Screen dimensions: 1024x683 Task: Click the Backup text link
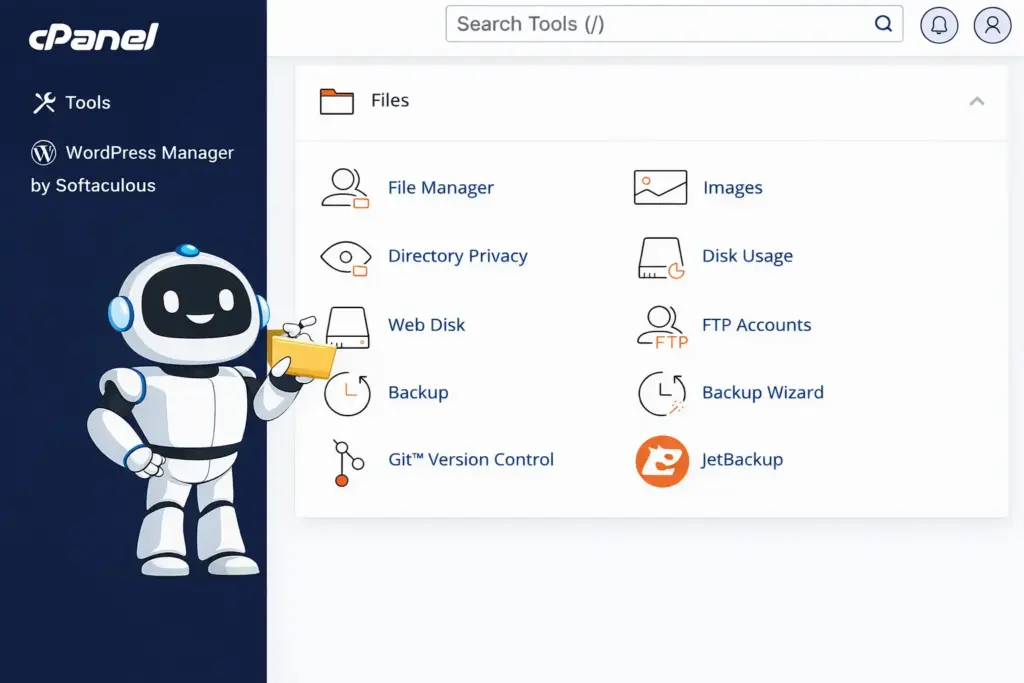(418, 393)
